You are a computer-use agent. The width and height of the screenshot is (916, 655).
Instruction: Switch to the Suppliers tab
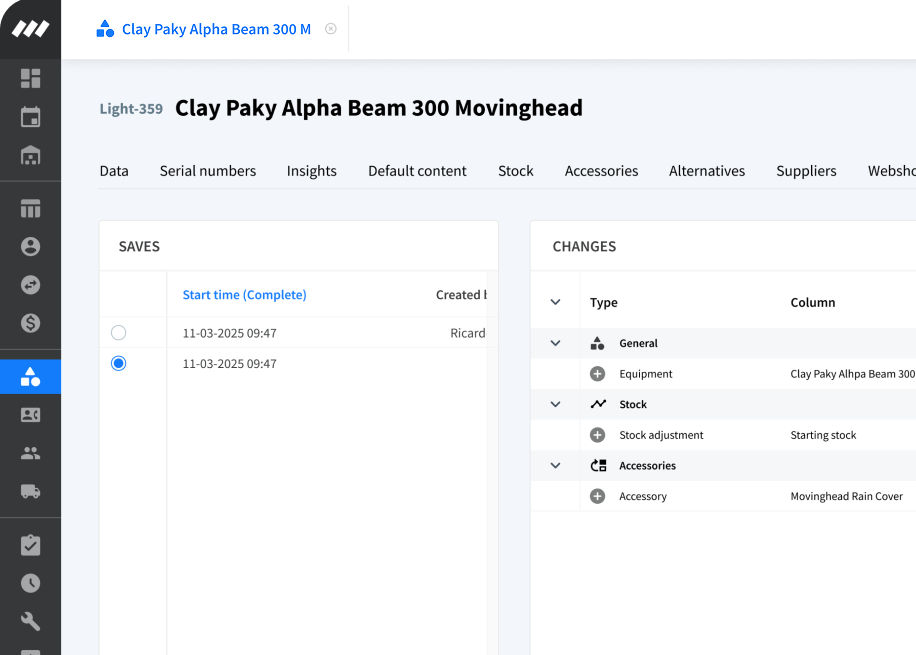pyautogui.click(x=806, y=171)
